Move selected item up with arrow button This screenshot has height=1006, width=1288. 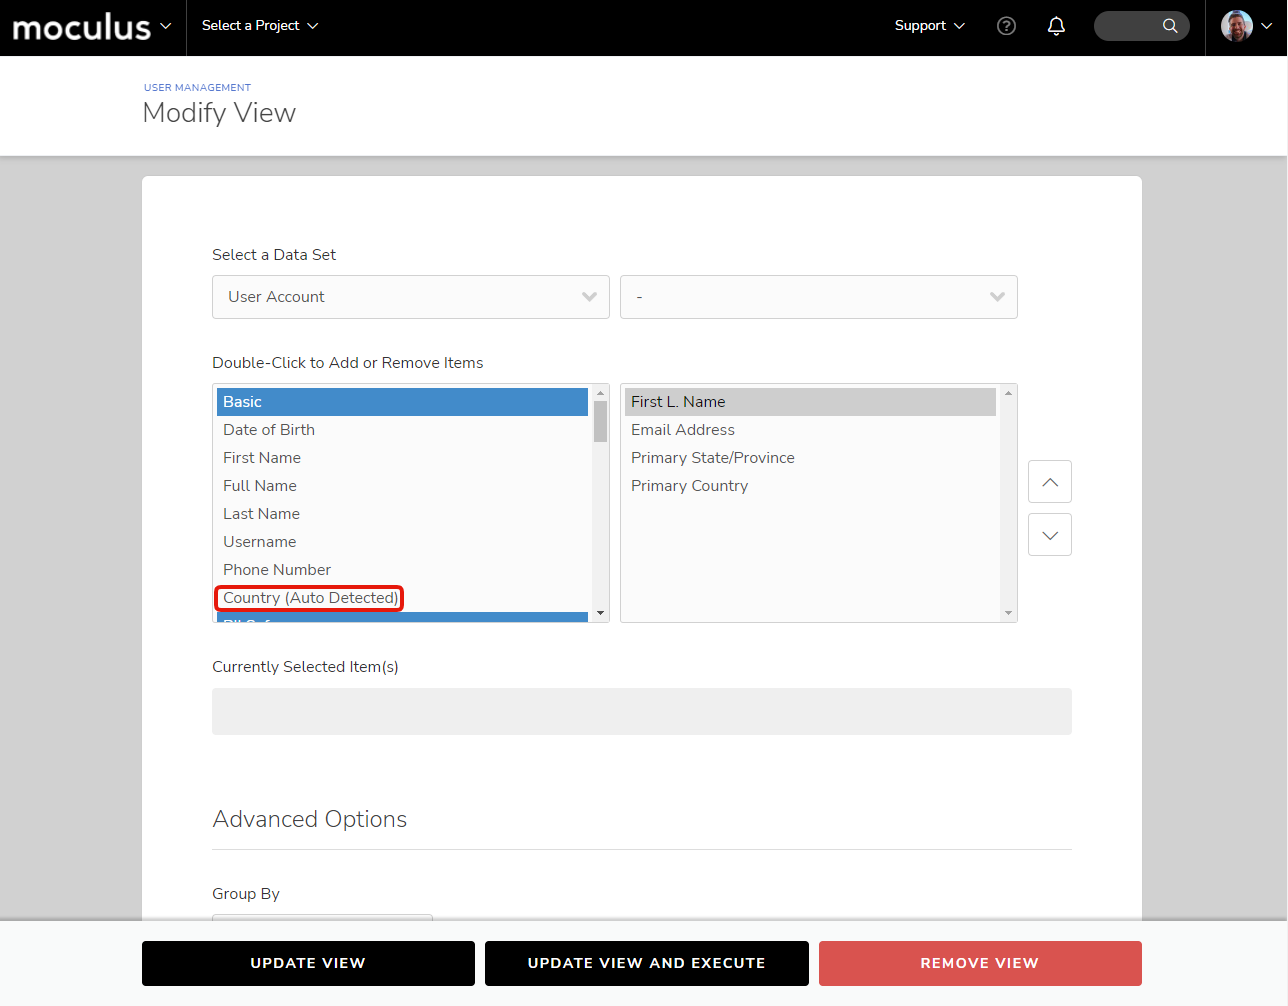coord(1049,482)
